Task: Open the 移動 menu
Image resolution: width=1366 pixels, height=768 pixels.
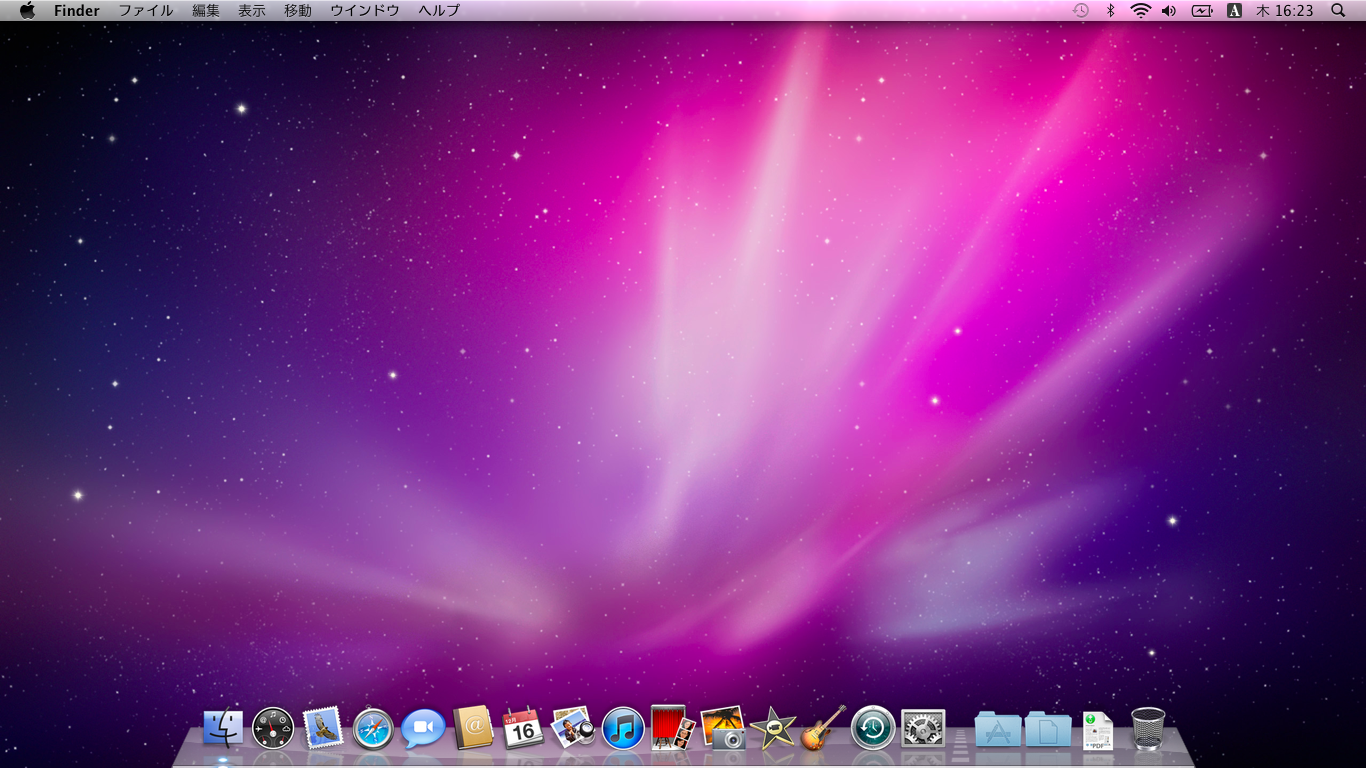Action: point(298,10)
